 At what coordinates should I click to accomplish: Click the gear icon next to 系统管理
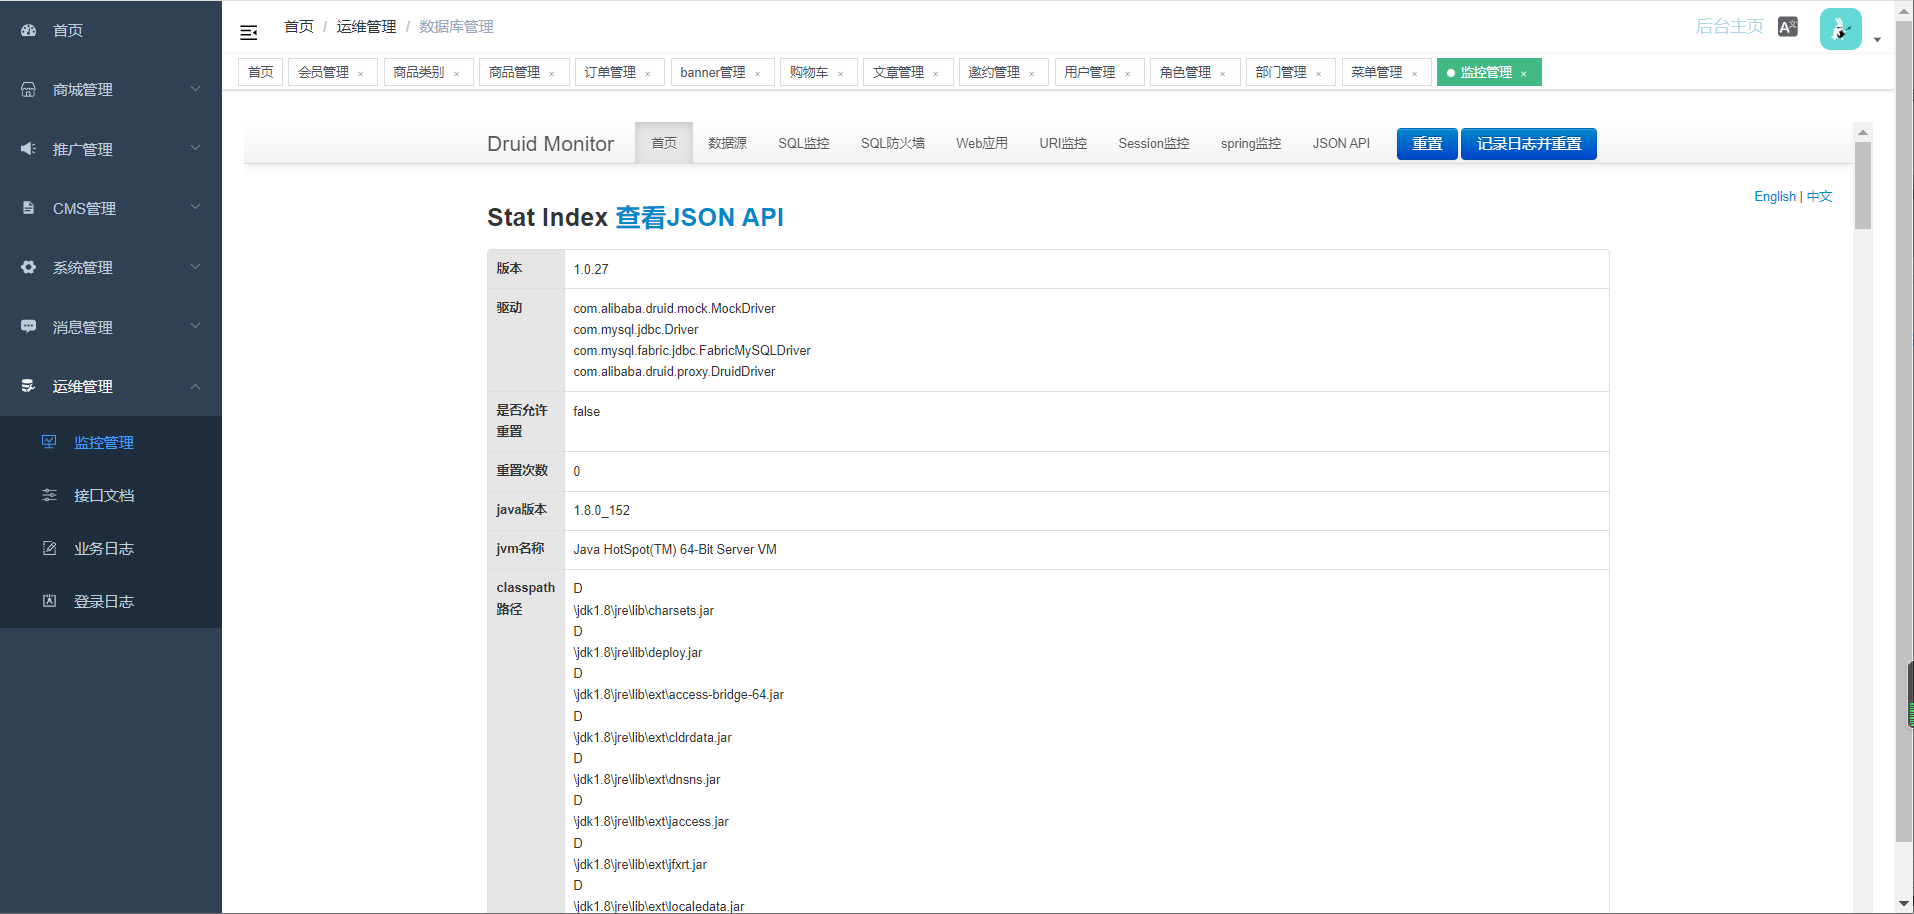pyautogui.click(x=29, y=267)
